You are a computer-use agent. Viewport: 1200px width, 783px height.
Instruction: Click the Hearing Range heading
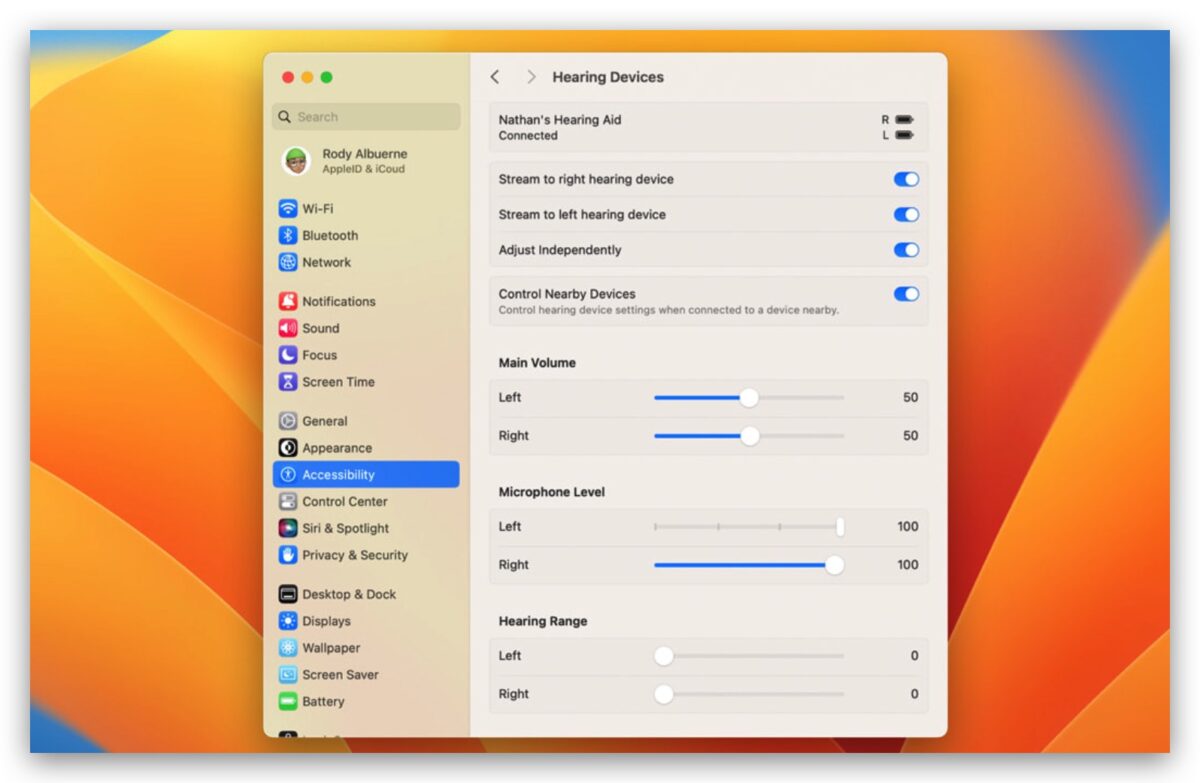[543, 621]
